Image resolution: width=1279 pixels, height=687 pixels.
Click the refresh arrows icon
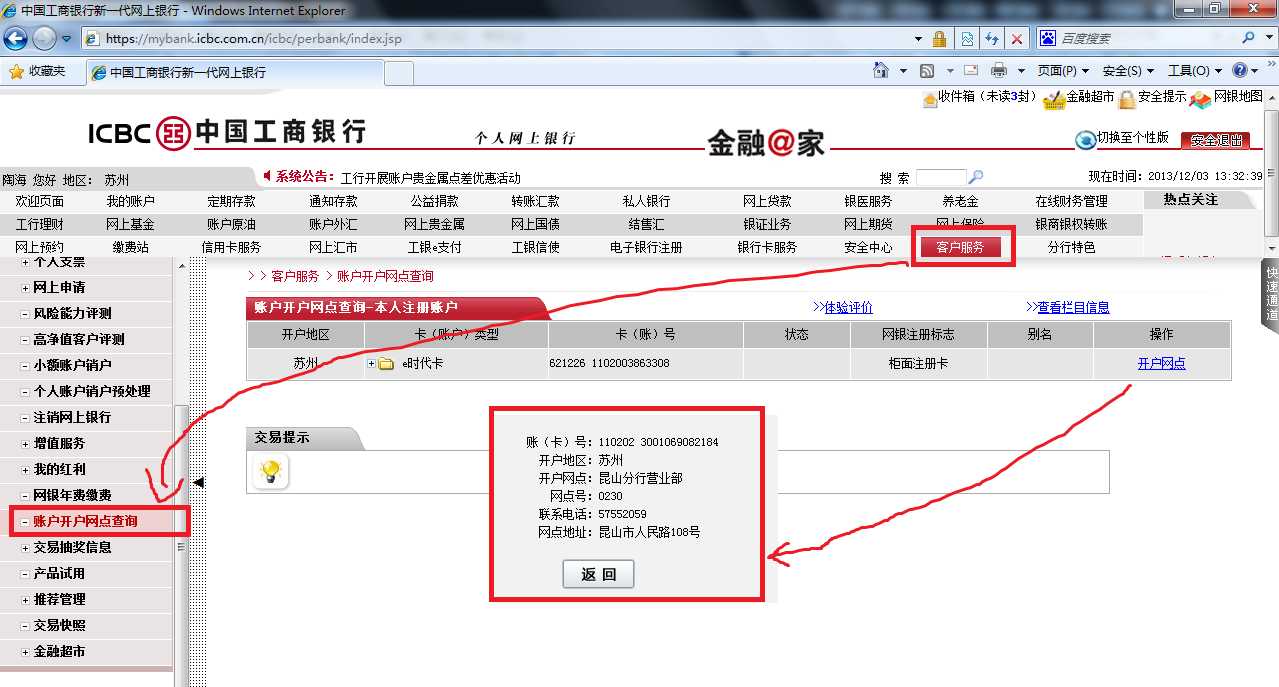(x=992, y=39)
